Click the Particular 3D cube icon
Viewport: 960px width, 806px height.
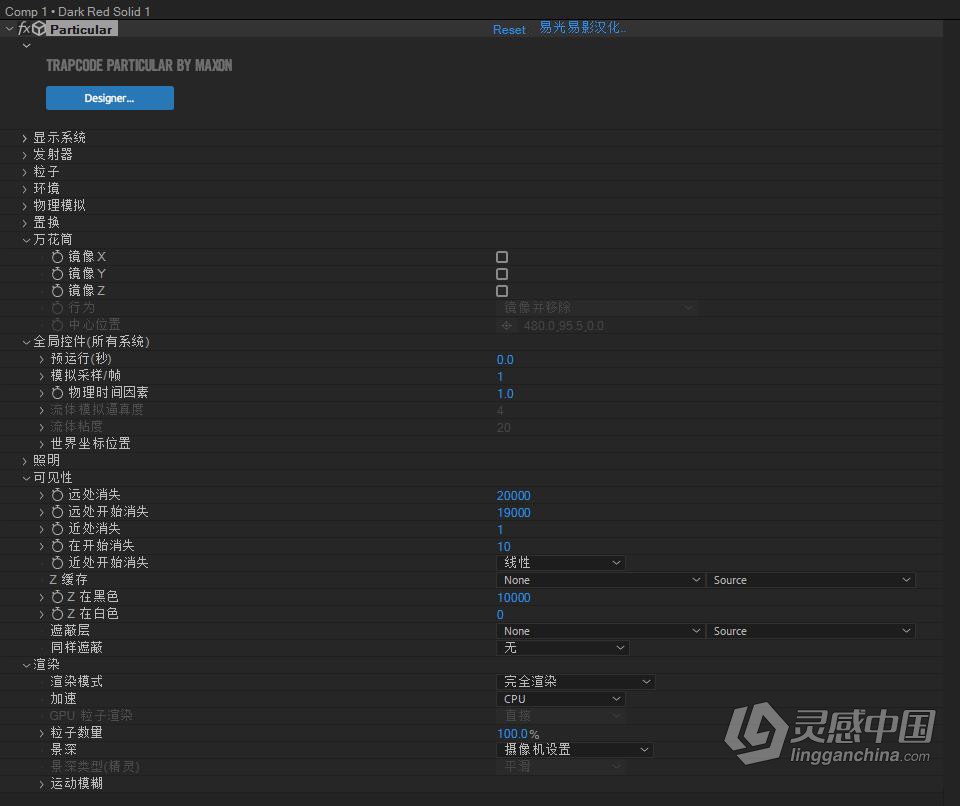(x=39, y=29)
